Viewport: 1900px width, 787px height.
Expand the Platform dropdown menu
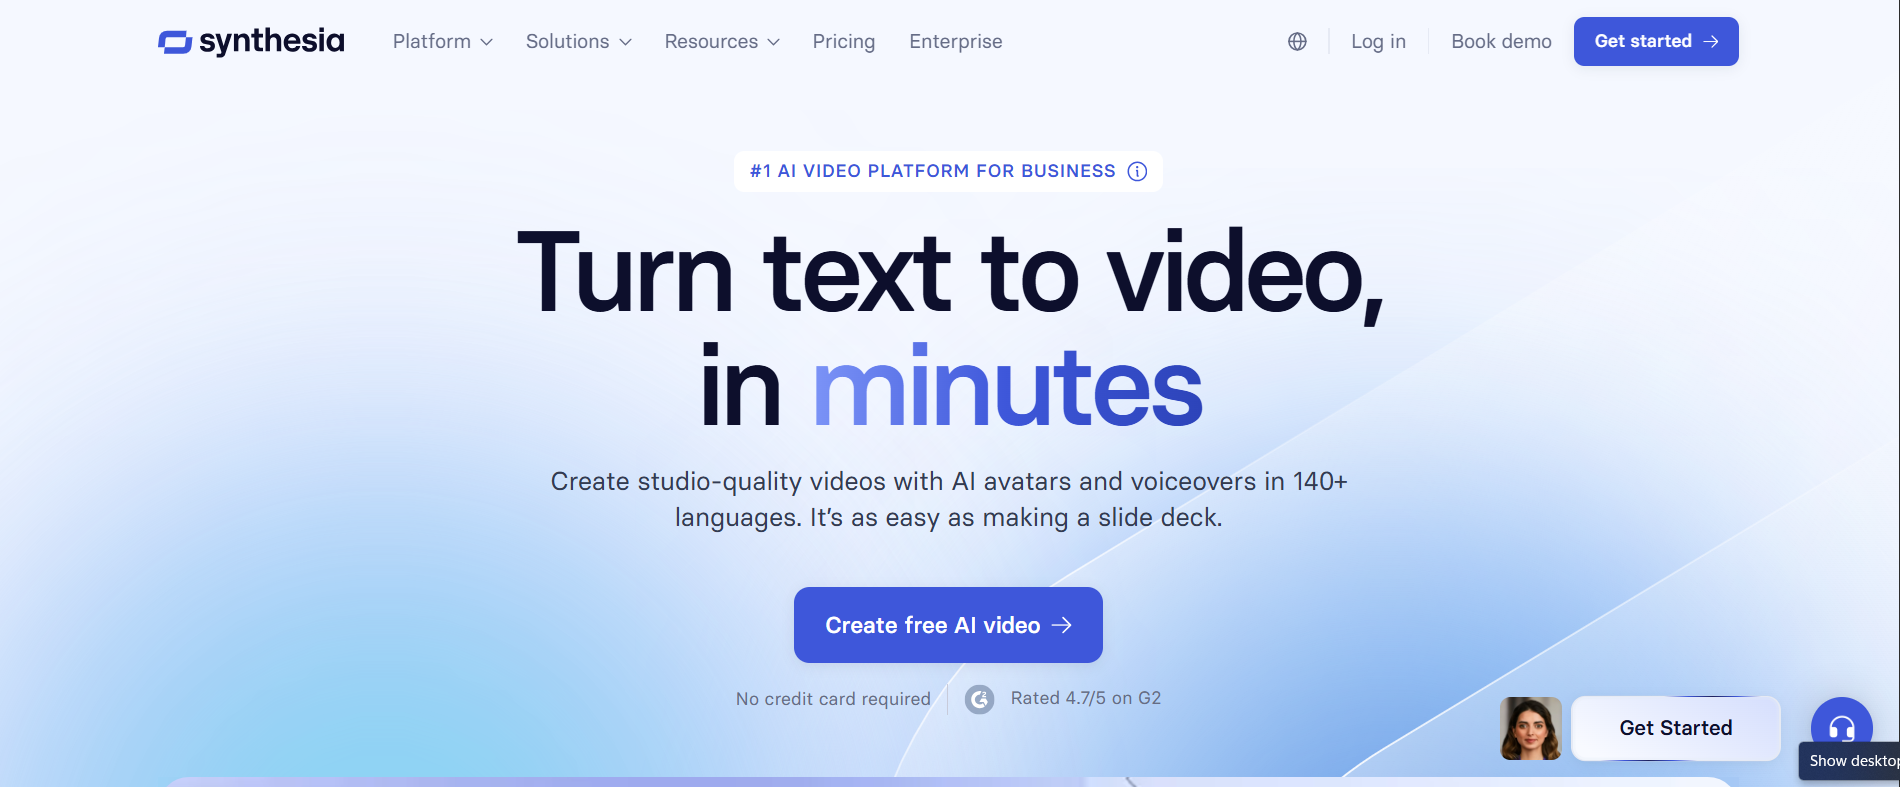click(443, 41)
